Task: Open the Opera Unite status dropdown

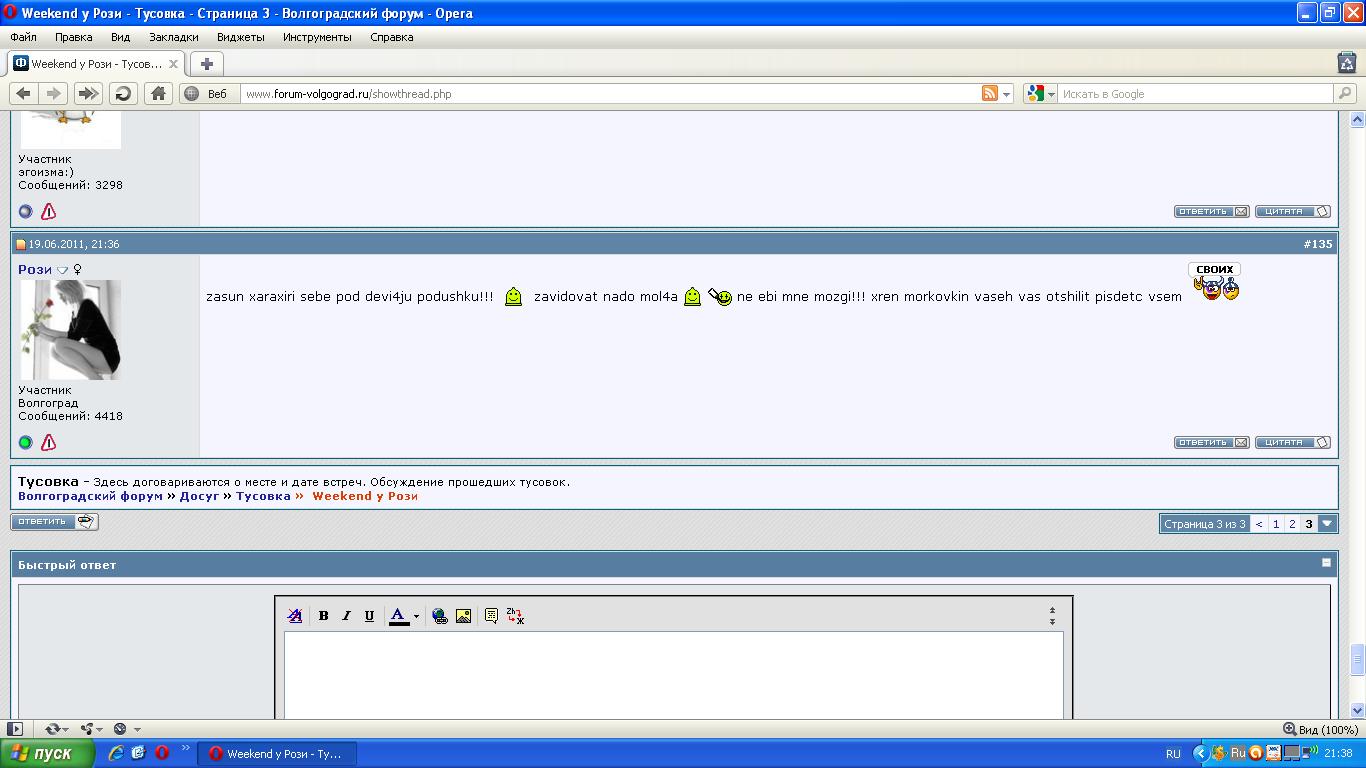Action: pos(92,729)
